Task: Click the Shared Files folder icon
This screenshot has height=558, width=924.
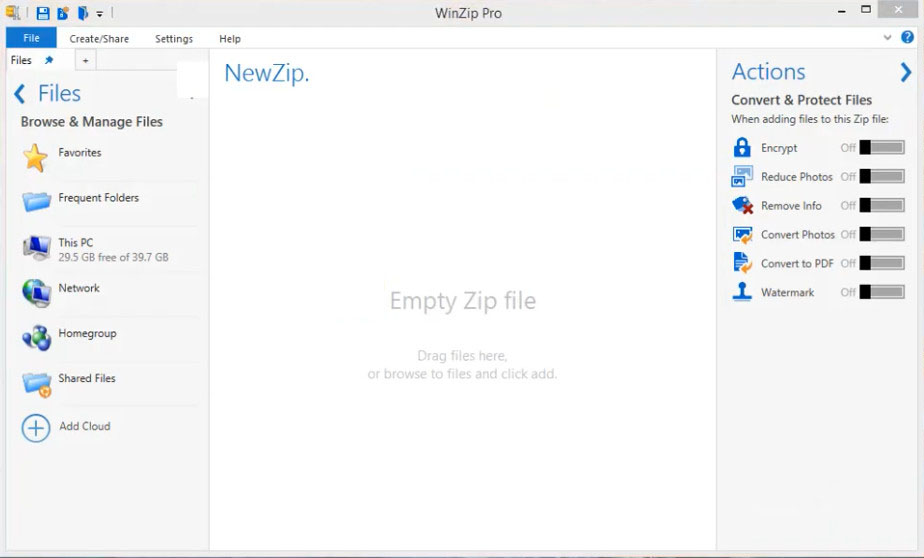Action: pyautogui.click(x=37, y=384)
